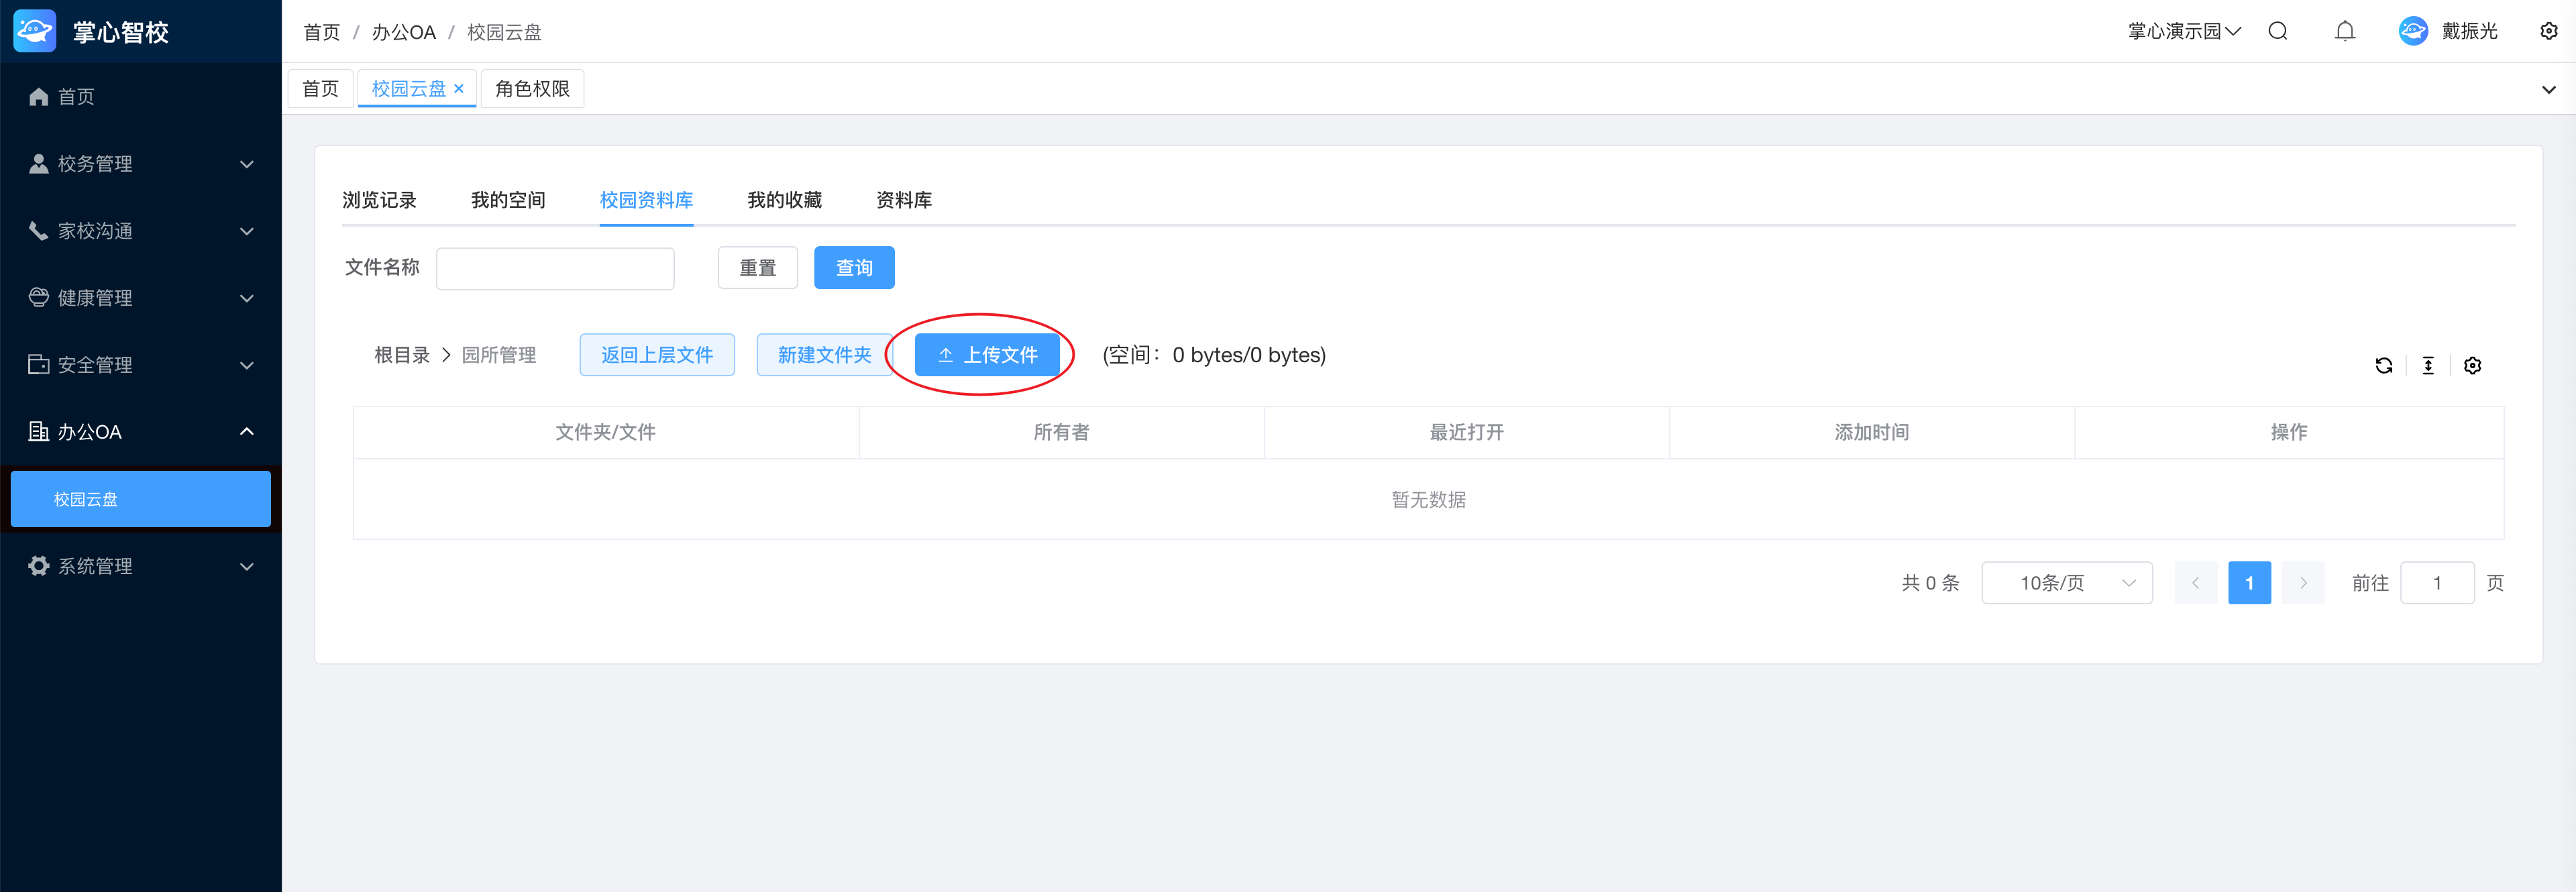
Task: Expand the tab bar dropdown arrow at right
Action: 2548,90
